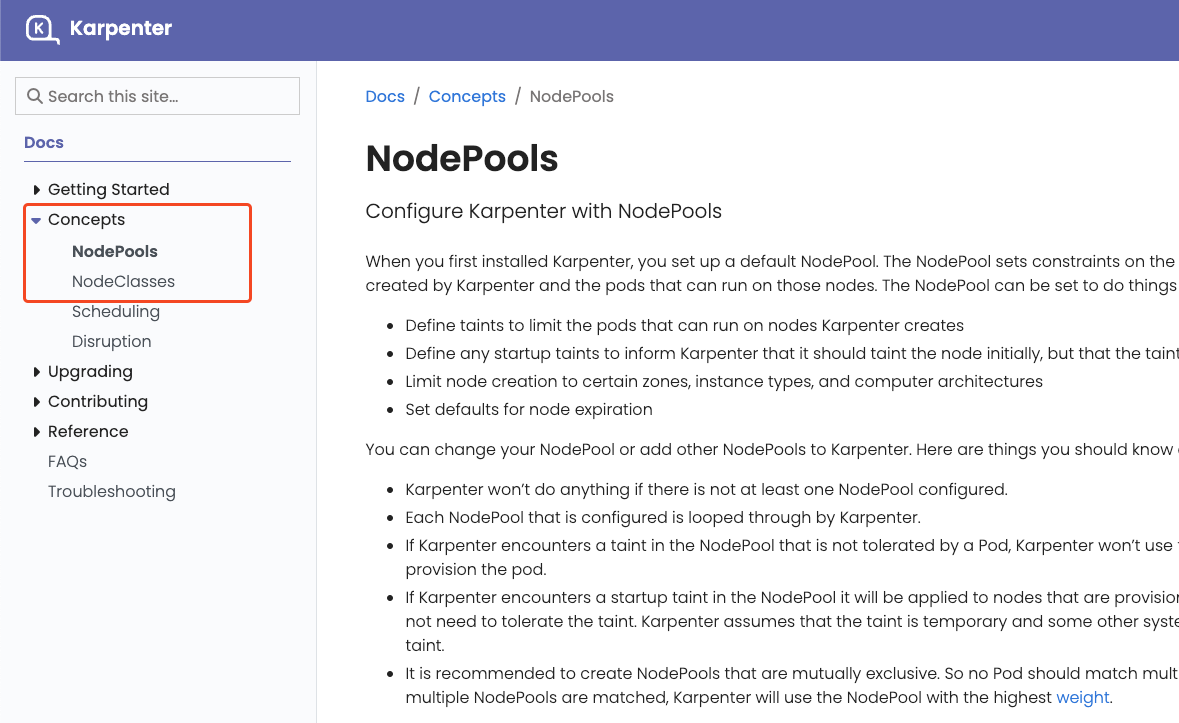The width and height of the screenshot is (1179, 723).
Task: Click 'Define any startup taints' bullet
Action: tap(792, 353)
